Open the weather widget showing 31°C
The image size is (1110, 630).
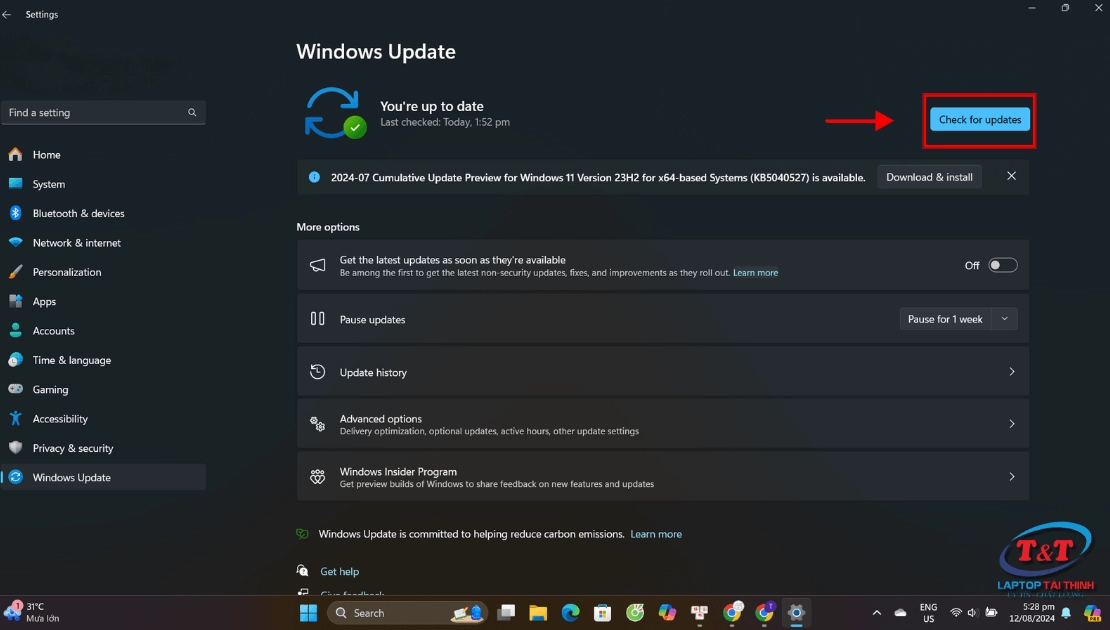coord(33,613)
